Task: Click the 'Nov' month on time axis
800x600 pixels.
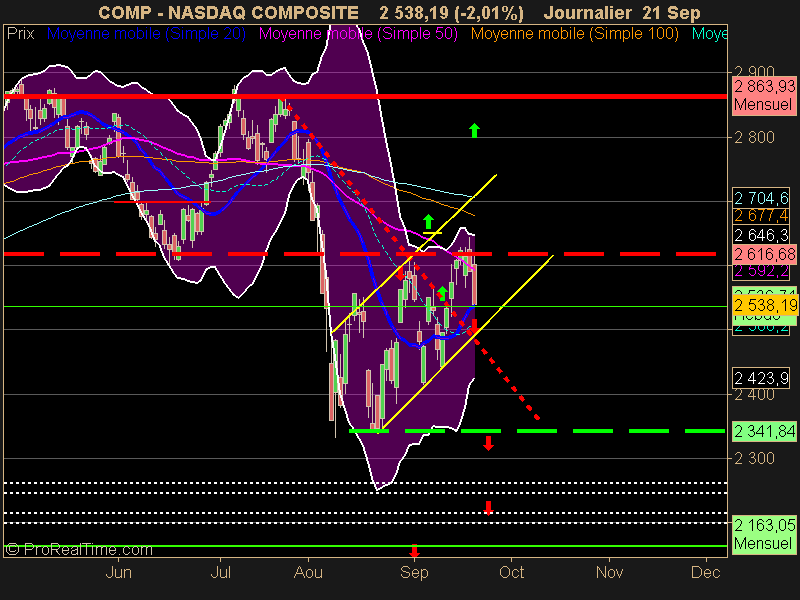Action: pos(609,572)
